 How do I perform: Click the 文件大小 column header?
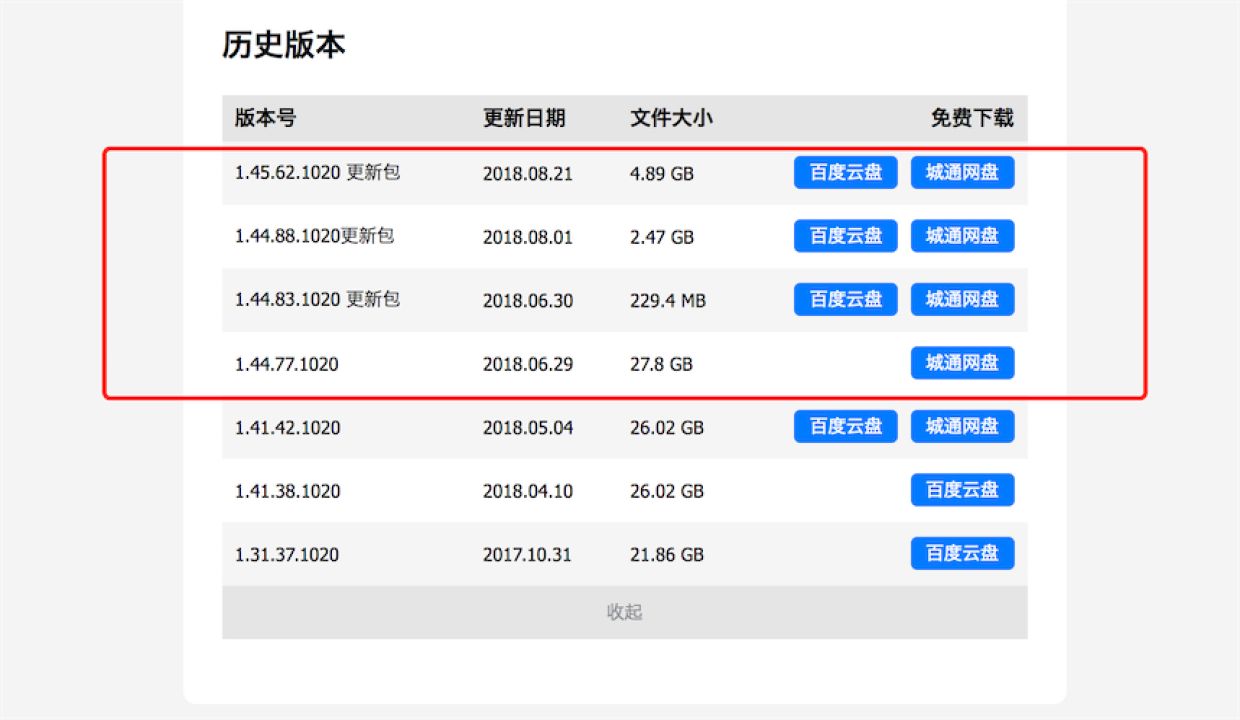pos(671,118)
